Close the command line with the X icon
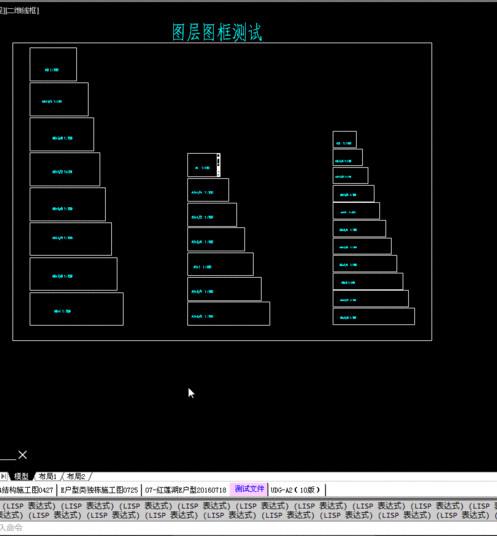This screenshot has height=536, width=497. tap(23, 455)
